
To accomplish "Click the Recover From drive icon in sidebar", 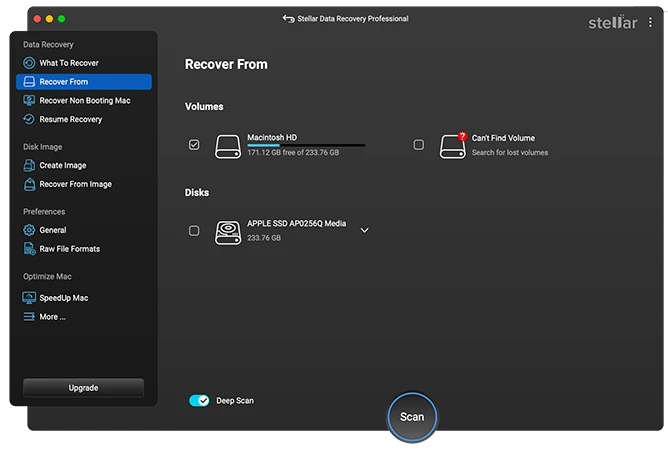I will tap(29, 82).
